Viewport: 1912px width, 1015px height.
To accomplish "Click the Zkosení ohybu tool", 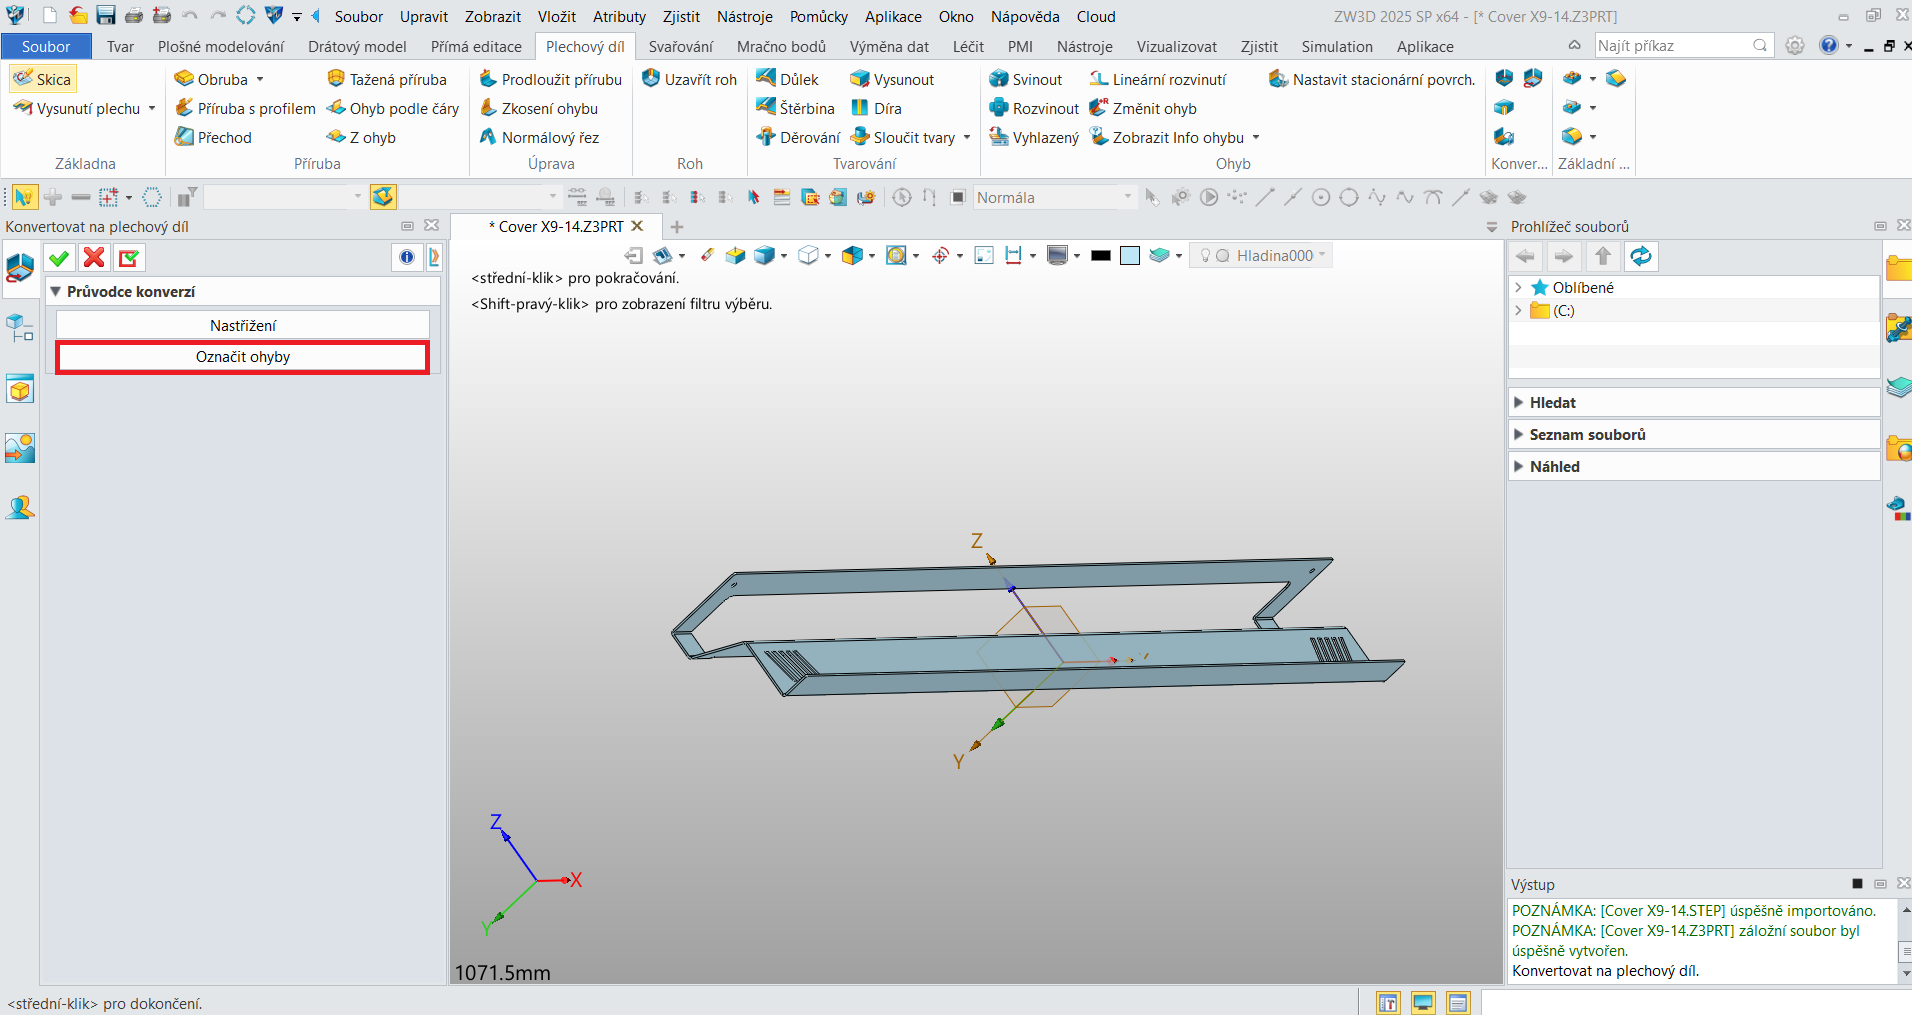I will 538,108.
